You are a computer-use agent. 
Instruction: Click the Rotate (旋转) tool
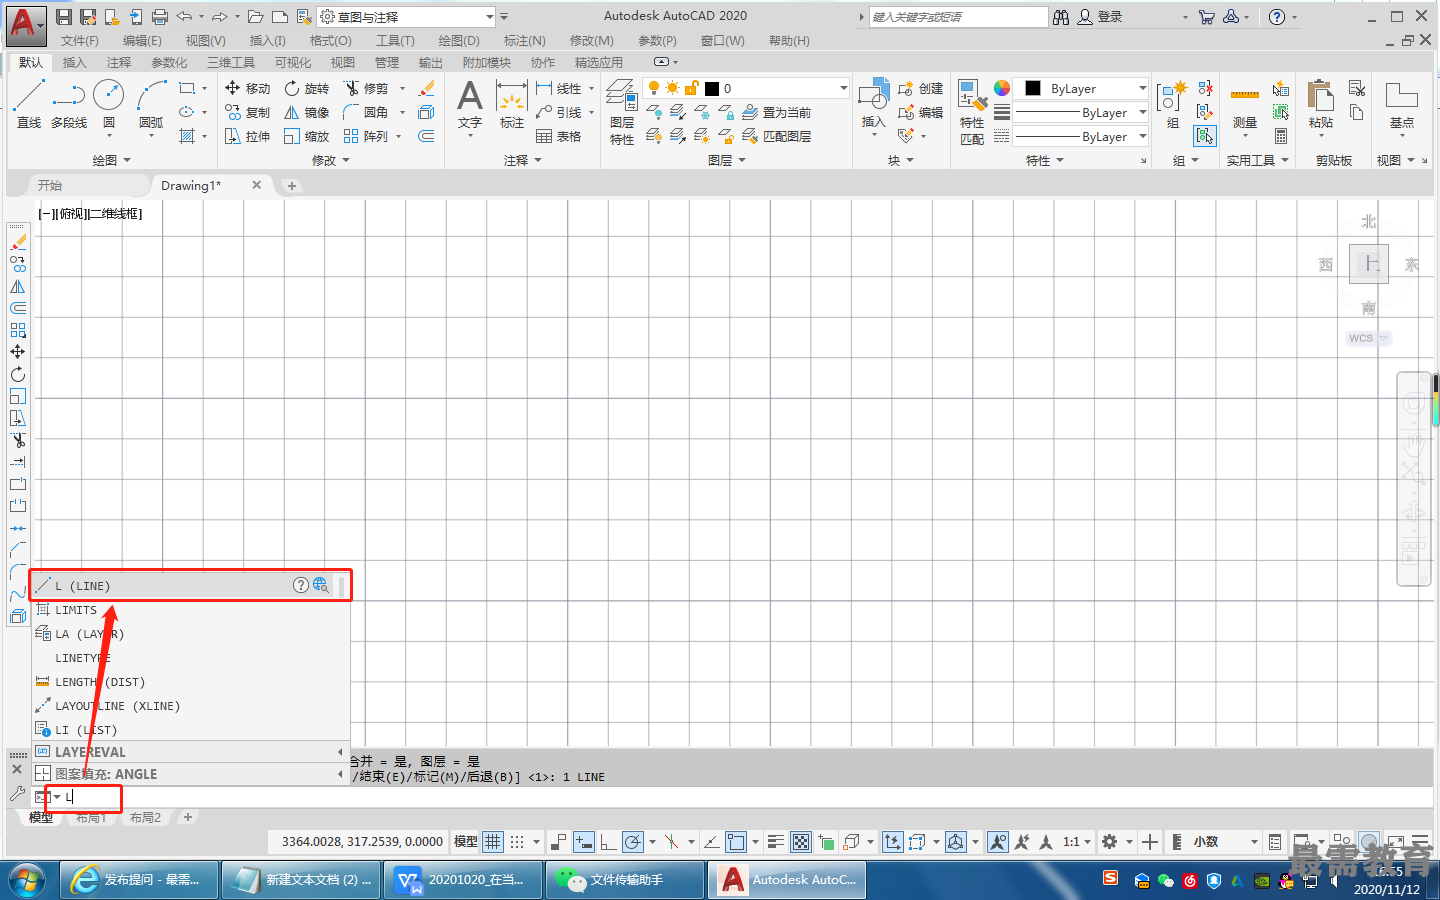[306, 88]
